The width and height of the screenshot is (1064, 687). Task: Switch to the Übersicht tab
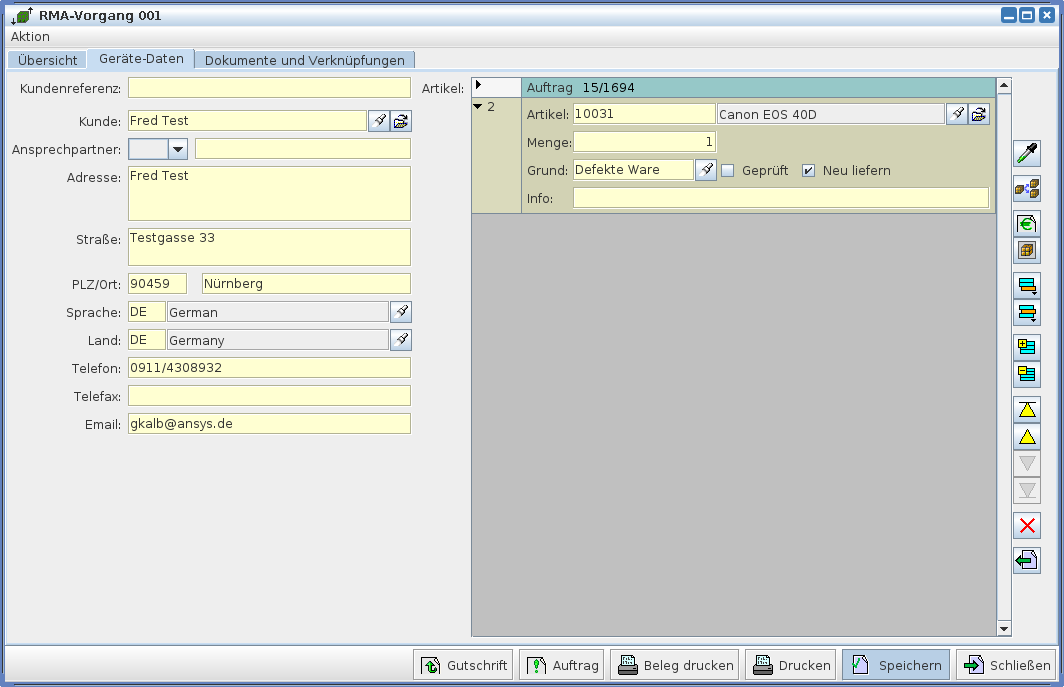(47, 60)
